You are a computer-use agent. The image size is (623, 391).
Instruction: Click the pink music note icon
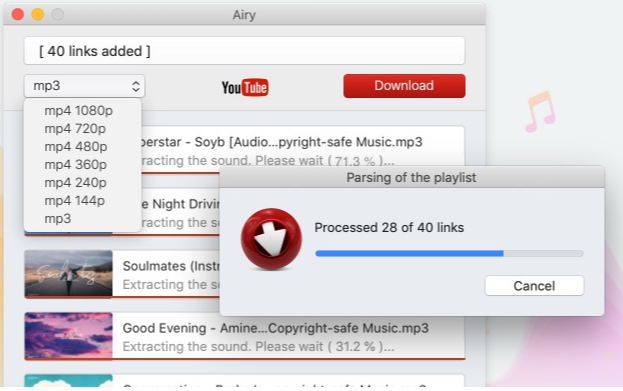coord(540,112)
